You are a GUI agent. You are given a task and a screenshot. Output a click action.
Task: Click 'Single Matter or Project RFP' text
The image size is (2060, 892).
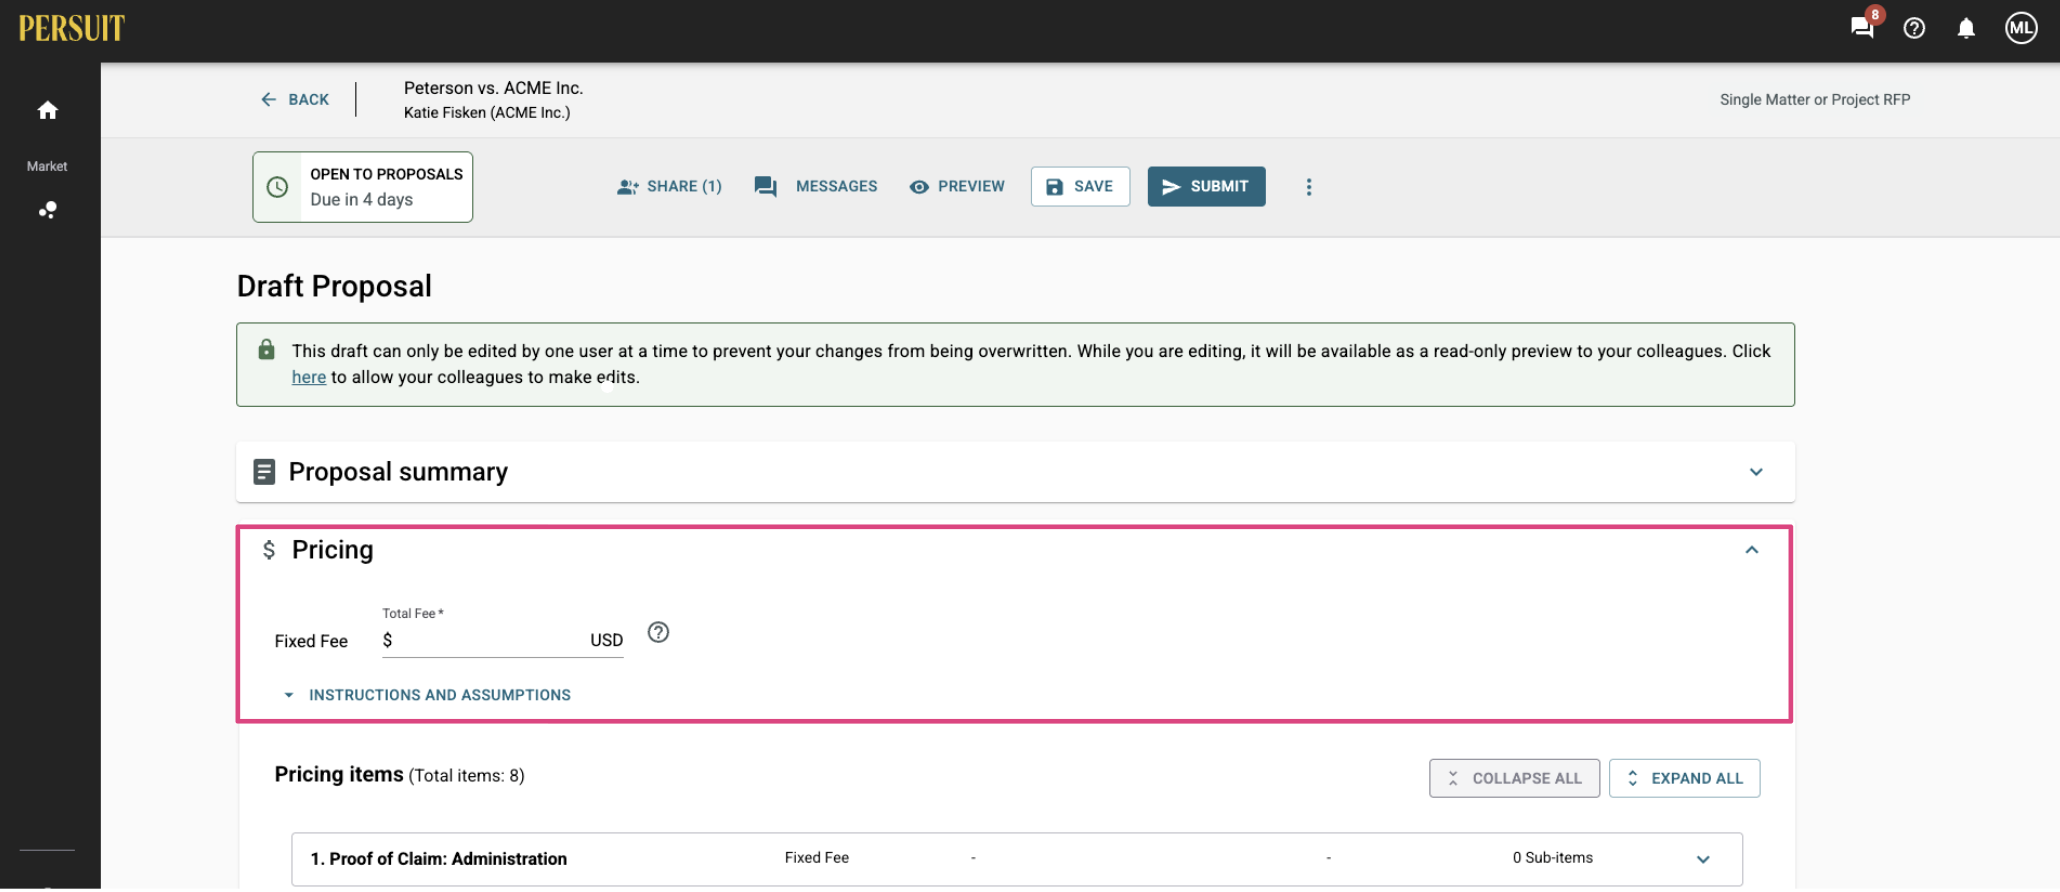[1814, 99]
